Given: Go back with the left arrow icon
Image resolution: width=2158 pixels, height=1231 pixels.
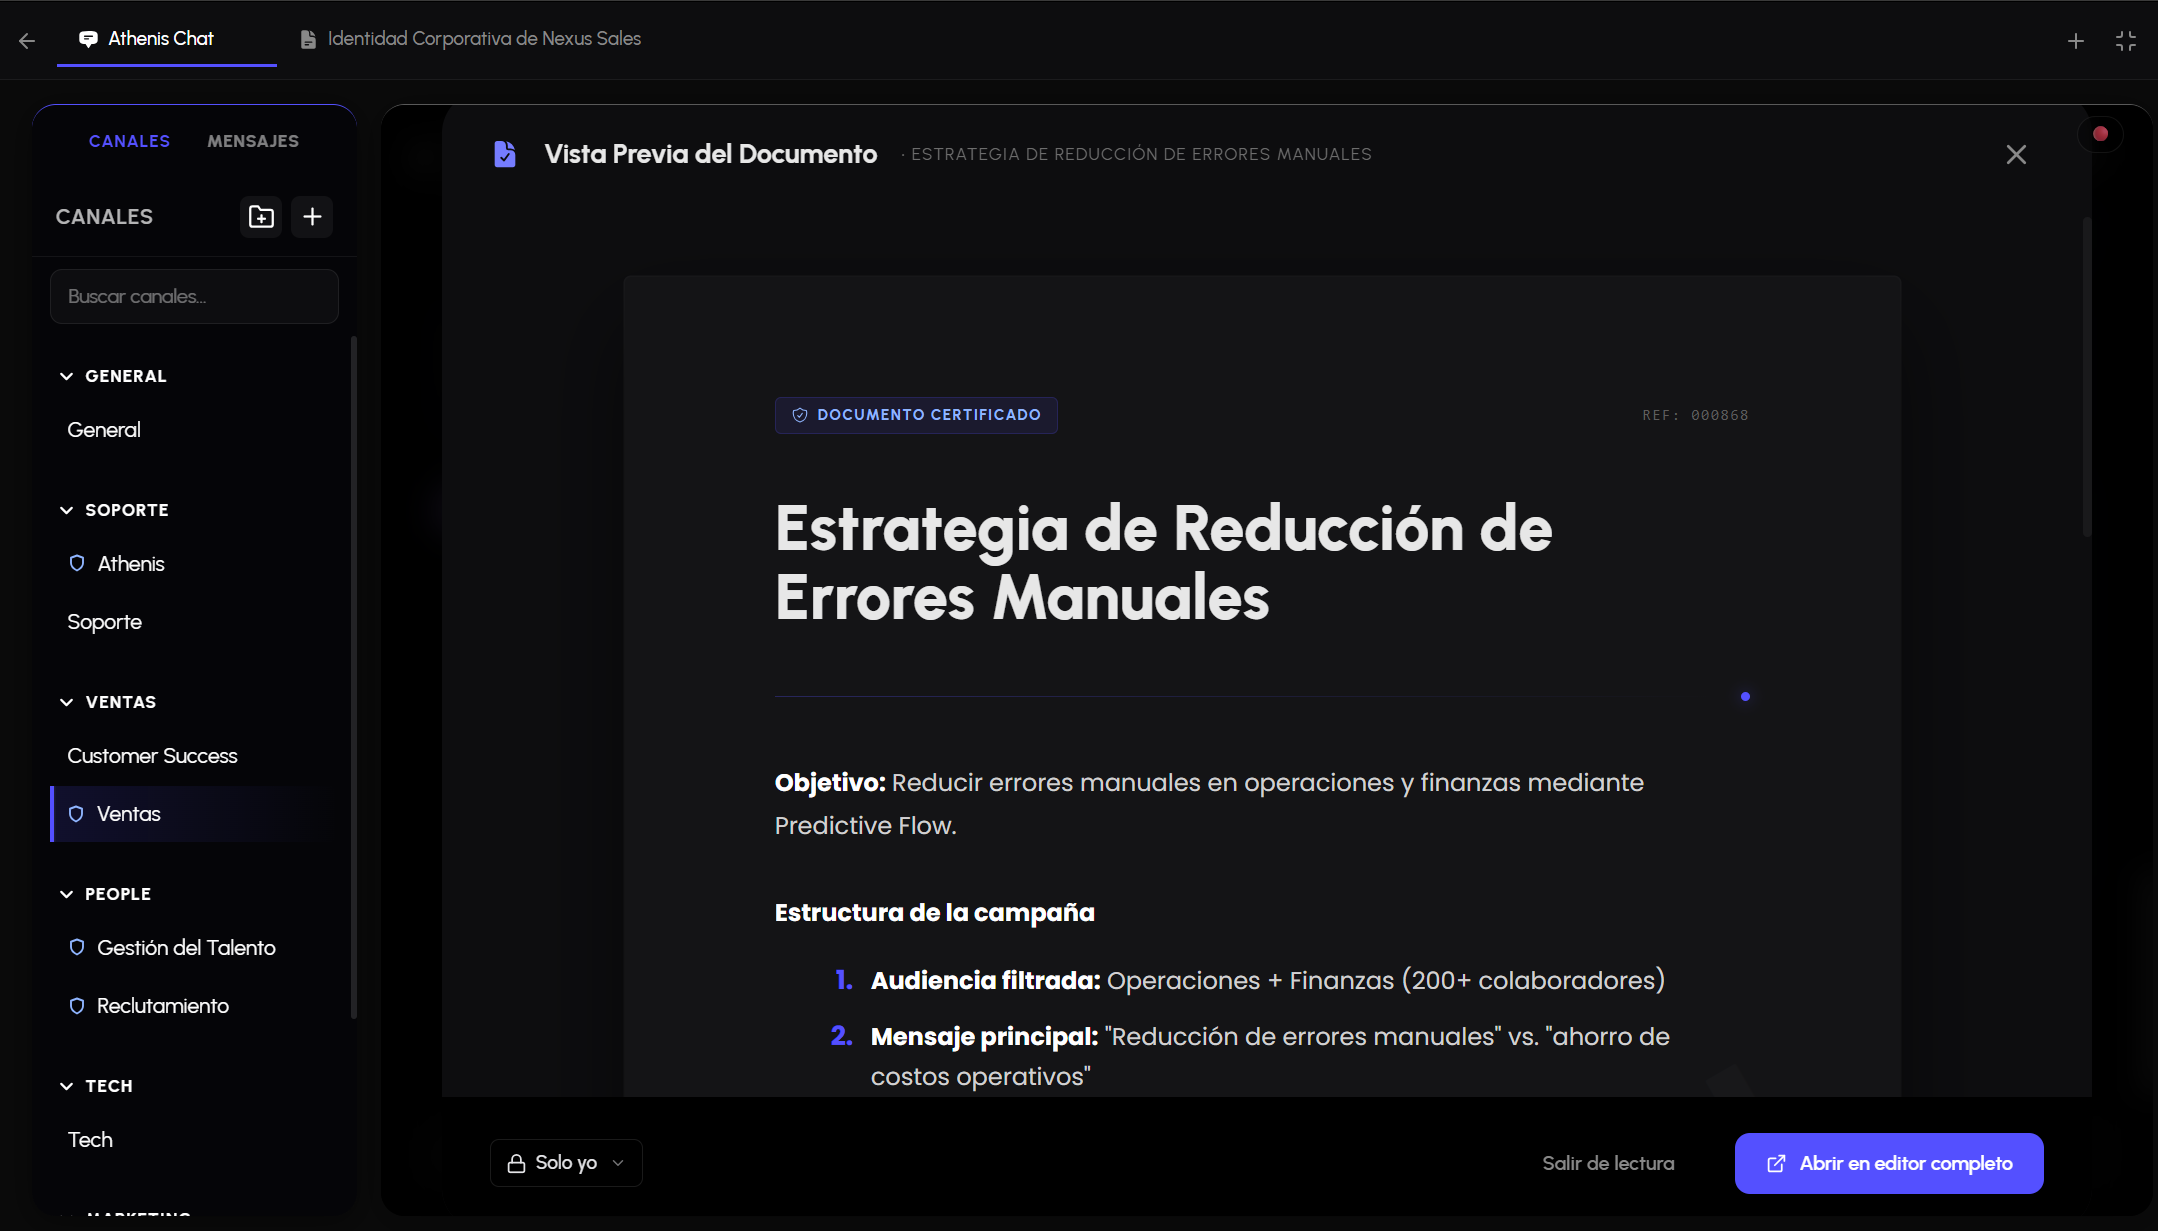Looking at the screenshot, I should click(27, 41).
